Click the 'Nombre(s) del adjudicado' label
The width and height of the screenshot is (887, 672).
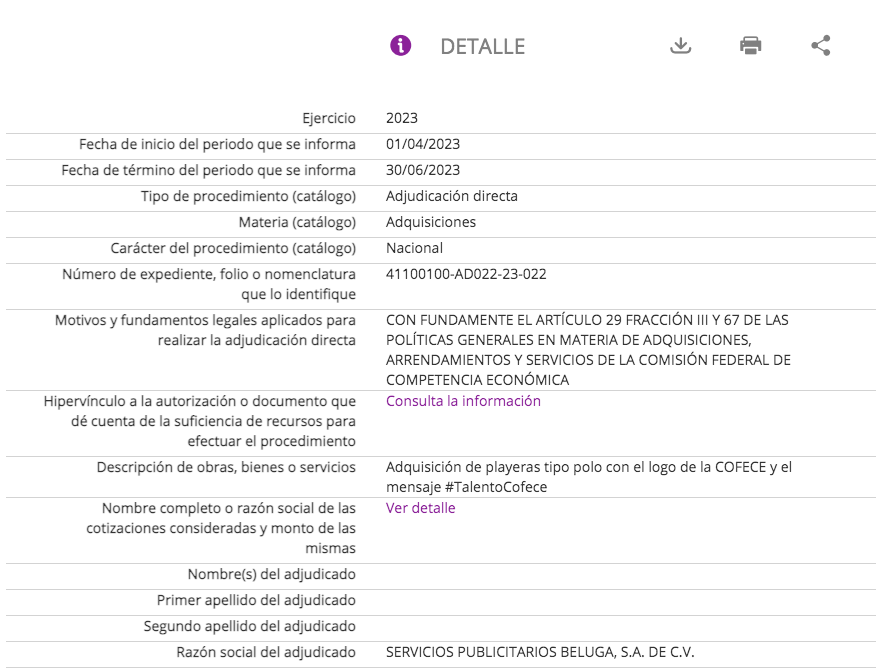point(271,574)
